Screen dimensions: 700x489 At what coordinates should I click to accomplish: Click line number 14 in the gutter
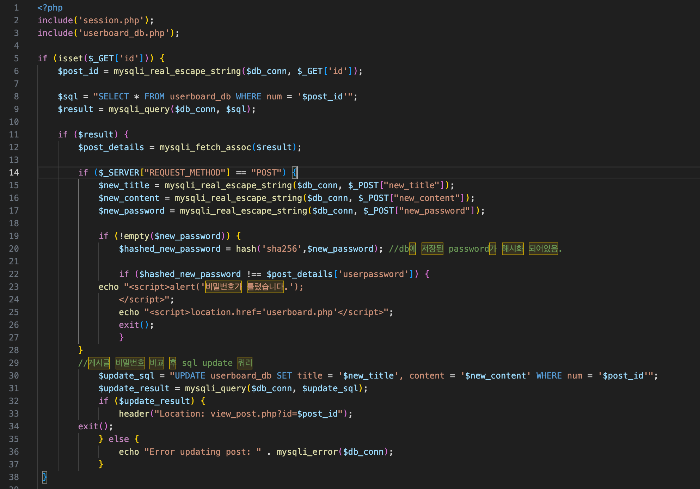pyautogui.click(x=14, y=172)
